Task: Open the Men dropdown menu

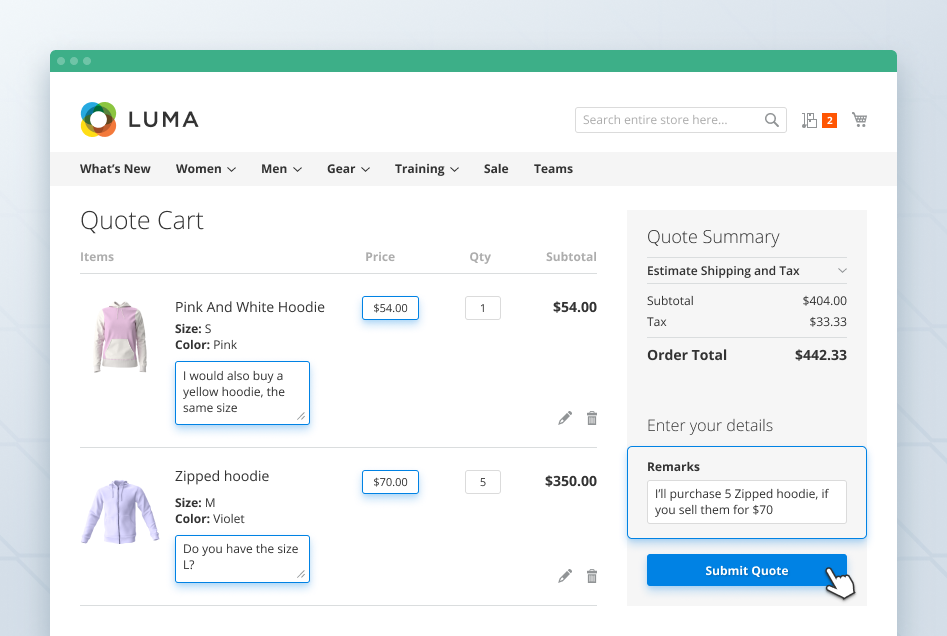Action: click(x=281, y=168)
